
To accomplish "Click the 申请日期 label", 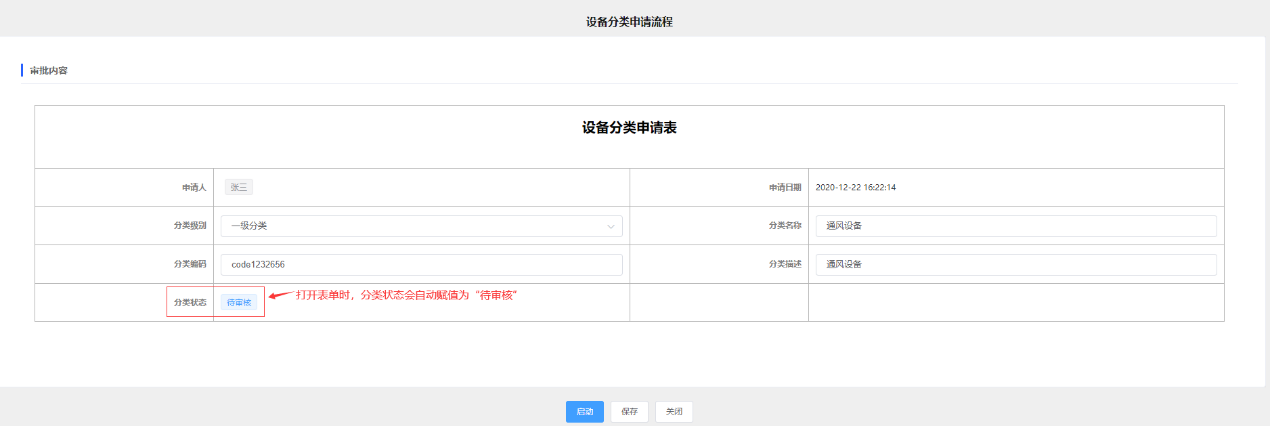I will (x=784, y=187).
